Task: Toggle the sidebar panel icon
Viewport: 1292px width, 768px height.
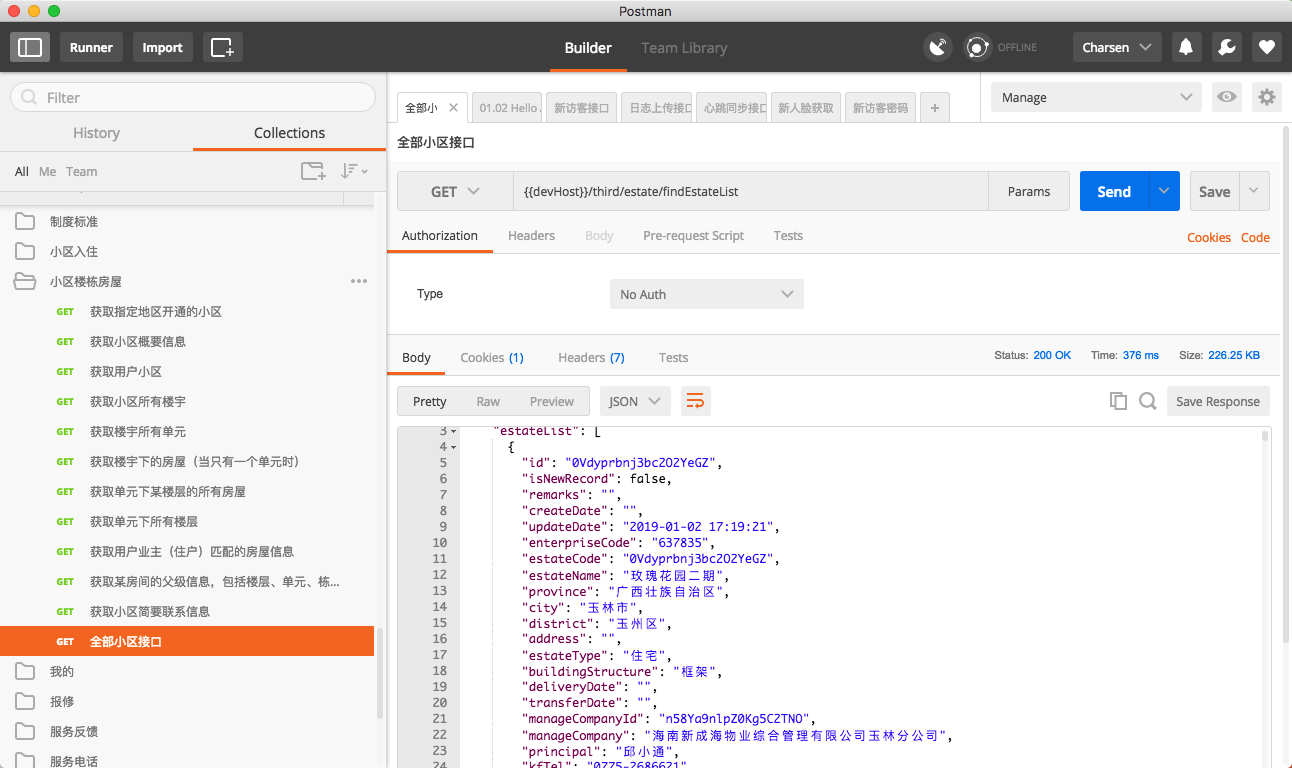Action: click(31, 47)
